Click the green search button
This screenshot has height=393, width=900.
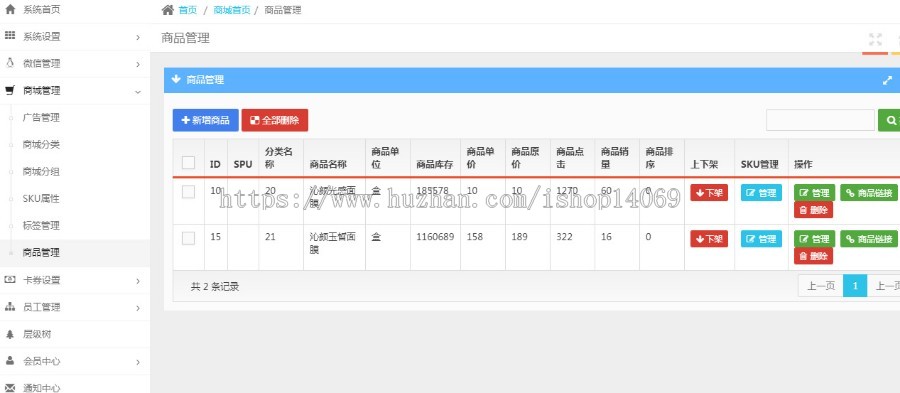pyautogui.click(x=889, y=120)
